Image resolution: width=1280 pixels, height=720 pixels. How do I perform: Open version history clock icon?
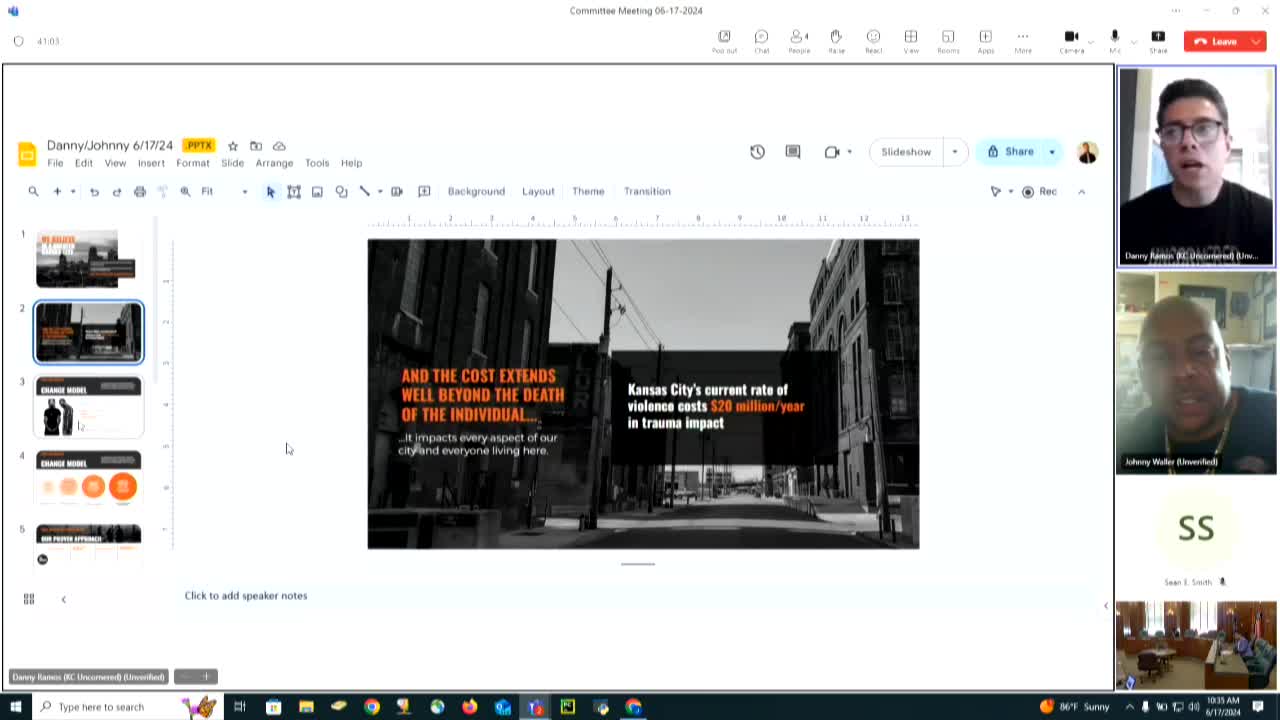click(x=757, y=152)
